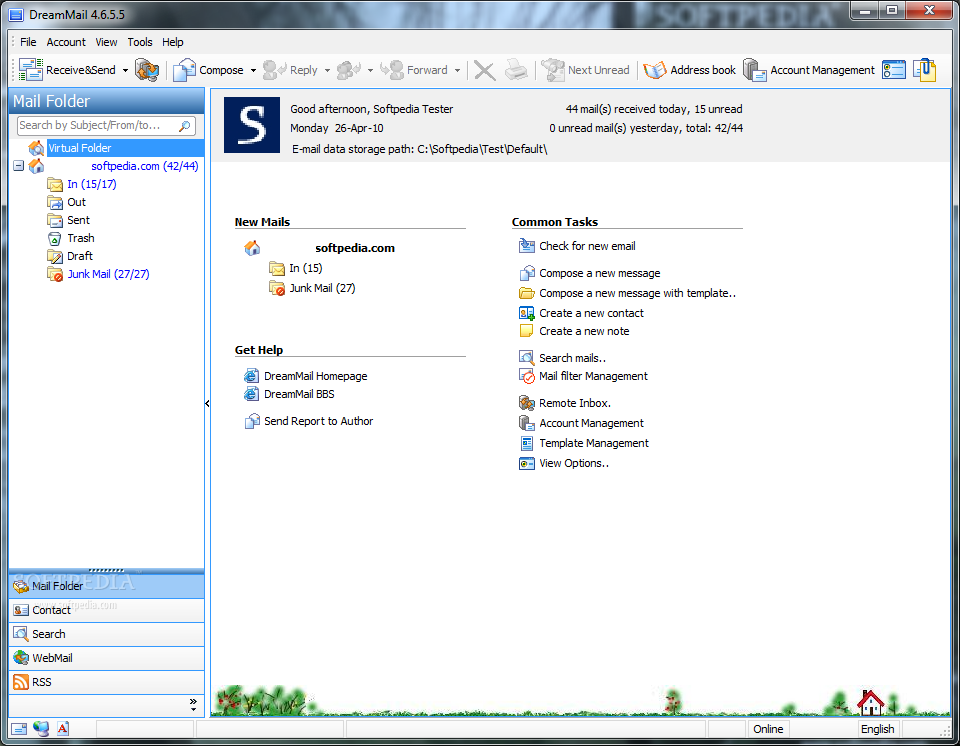Click the View Options.. link

(574, 463)
